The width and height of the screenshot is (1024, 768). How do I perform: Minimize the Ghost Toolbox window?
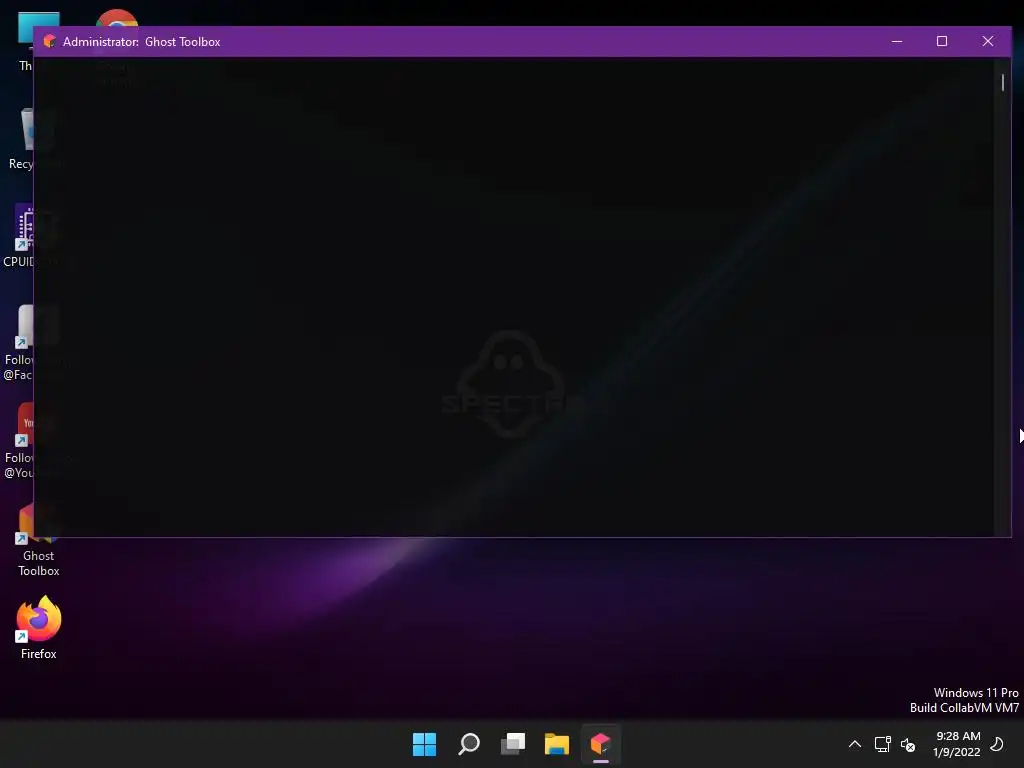click(897, 41)
